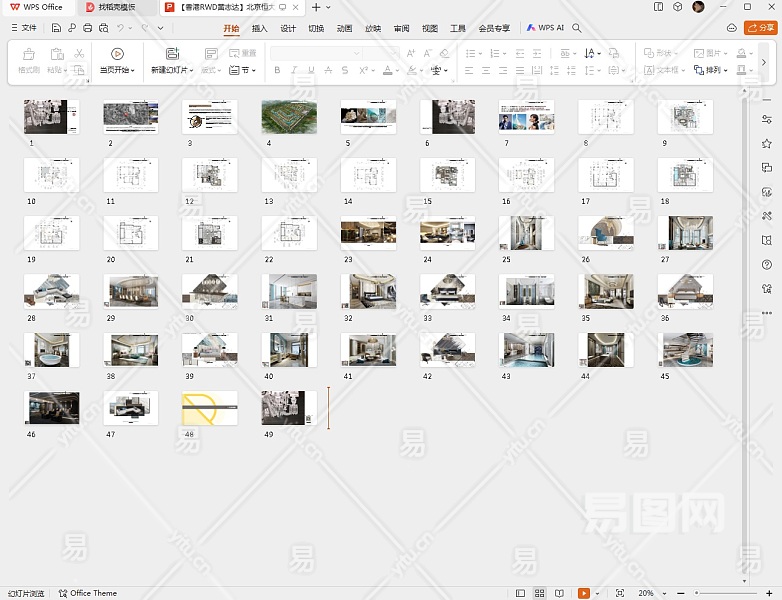782x600 pixels.
Task: Select slide 4 thumbnail with aerial rendering
Action: pyautogui.click(x=289, y=117)
